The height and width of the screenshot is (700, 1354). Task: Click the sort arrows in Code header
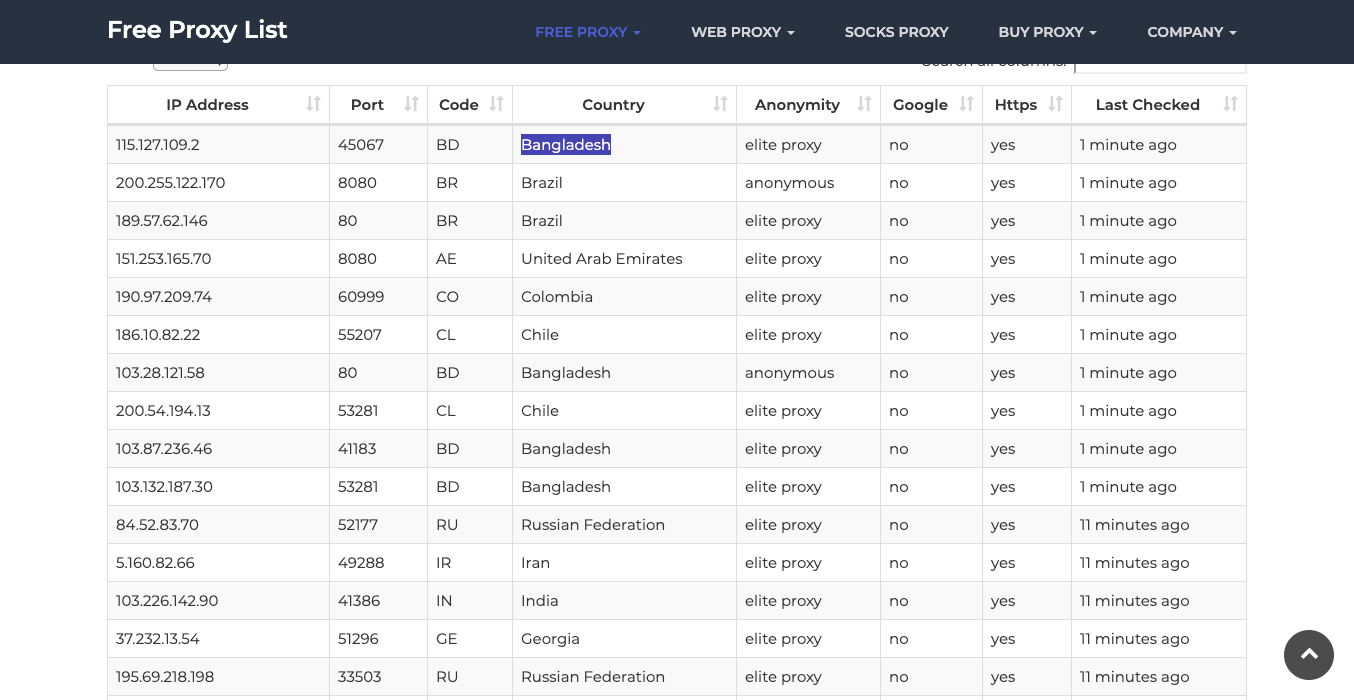[497, 104]
